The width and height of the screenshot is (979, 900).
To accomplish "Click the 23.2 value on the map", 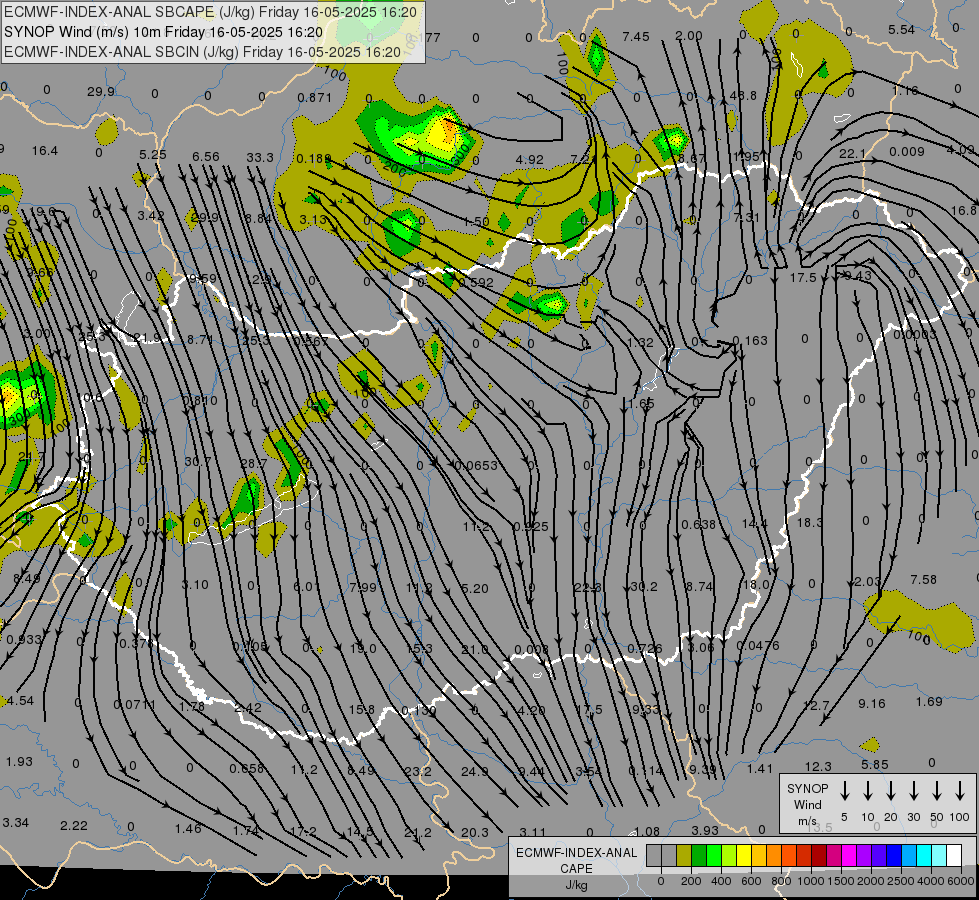I will 418,771.
